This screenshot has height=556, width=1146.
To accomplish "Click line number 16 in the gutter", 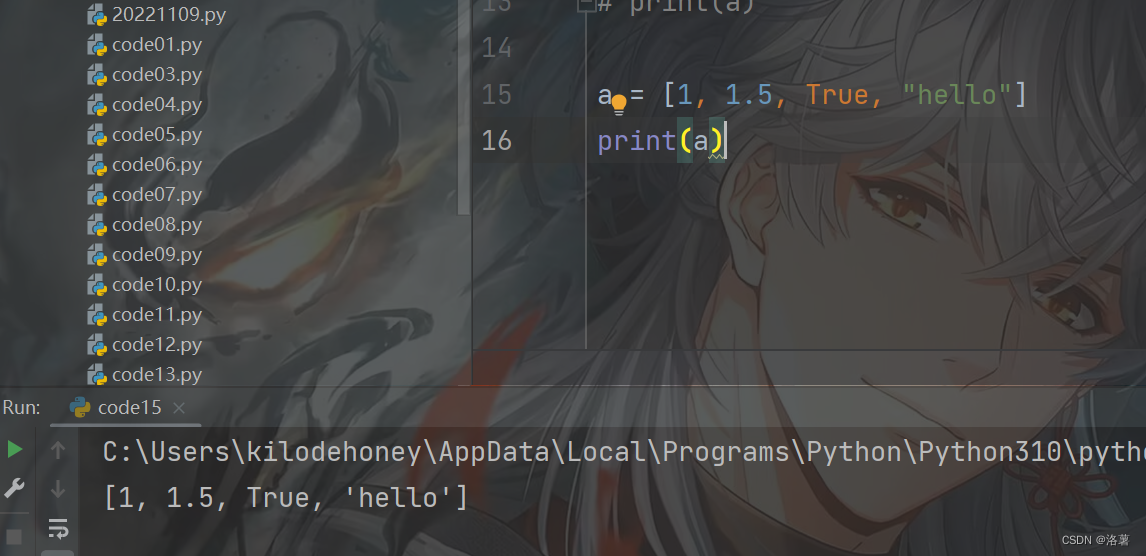I will click(496, 140).
